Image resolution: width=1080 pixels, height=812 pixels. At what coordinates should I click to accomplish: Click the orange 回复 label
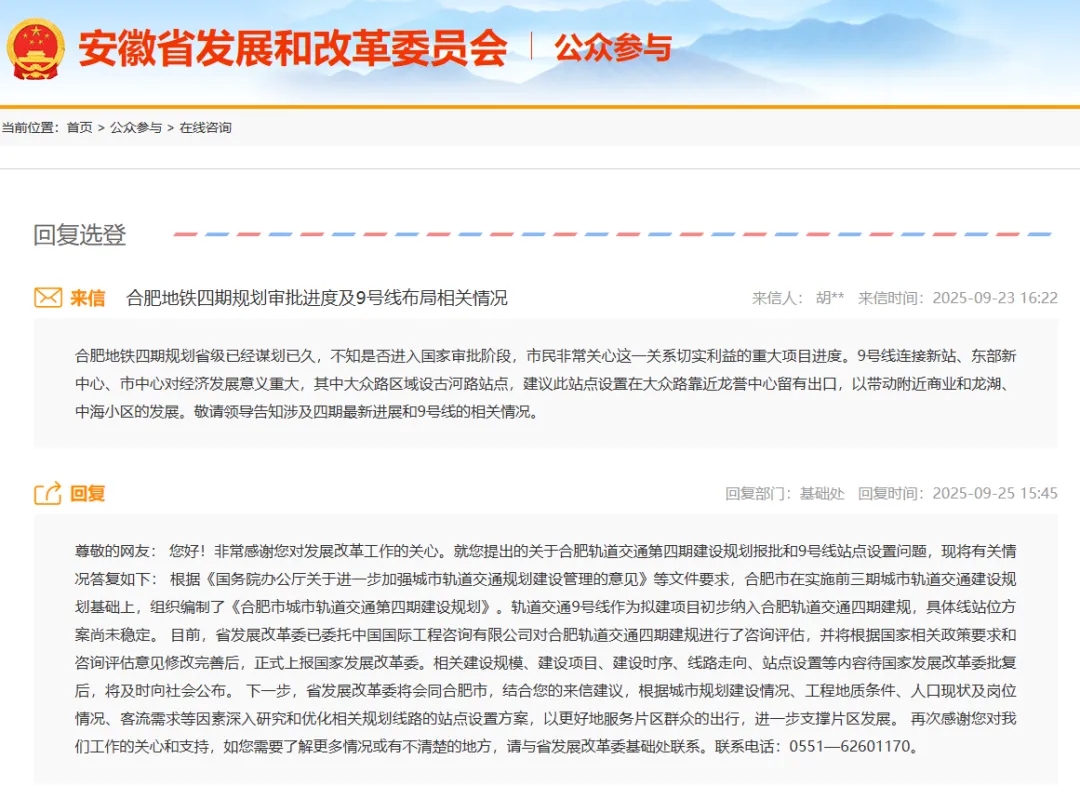point(87,494)
